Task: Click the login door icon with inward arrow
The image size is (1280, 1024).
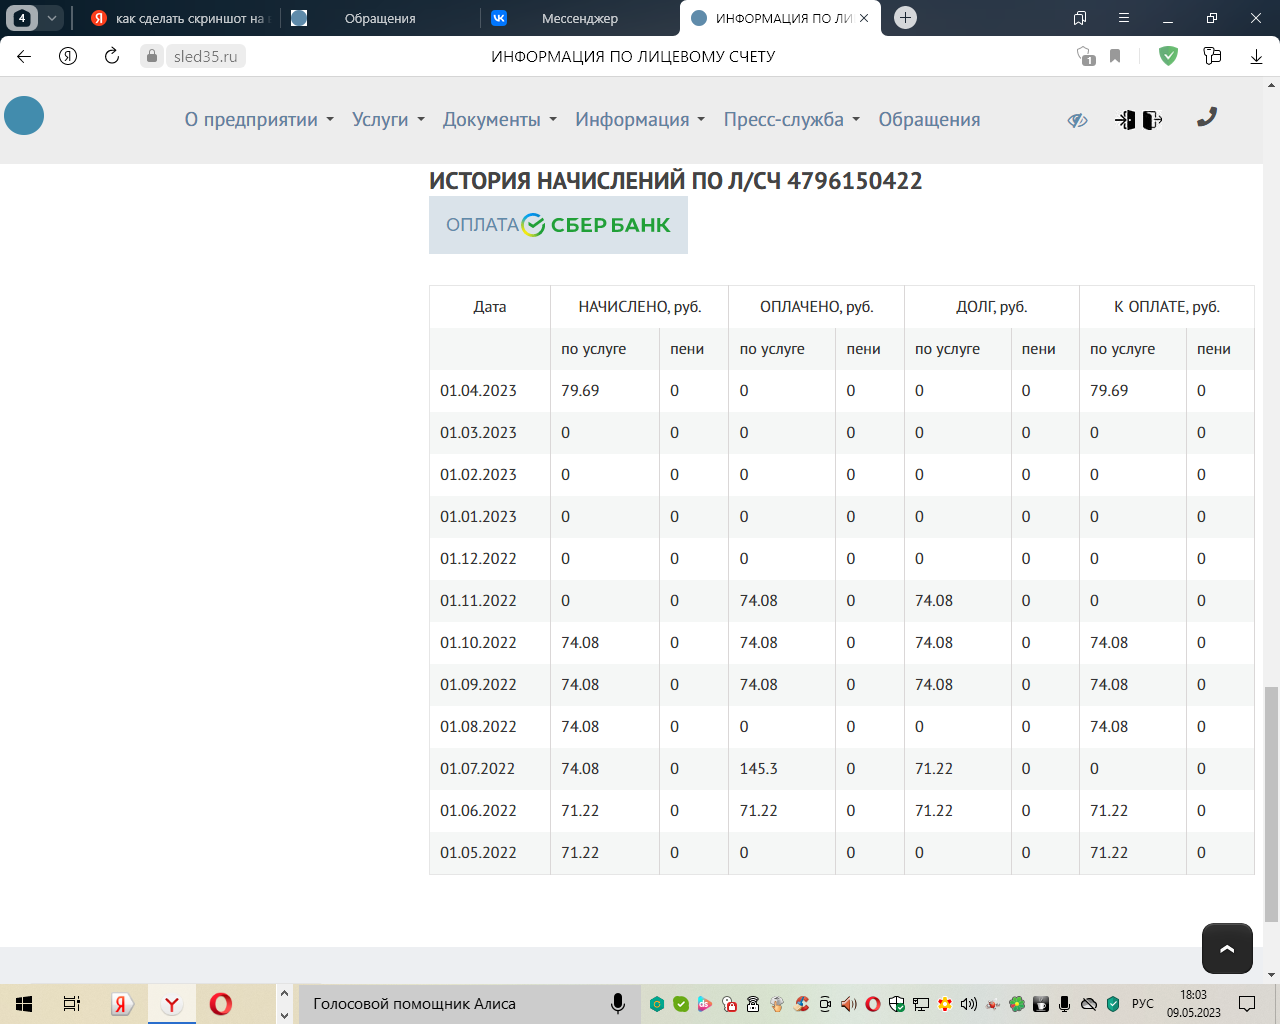Action: tap(1126, 120)
